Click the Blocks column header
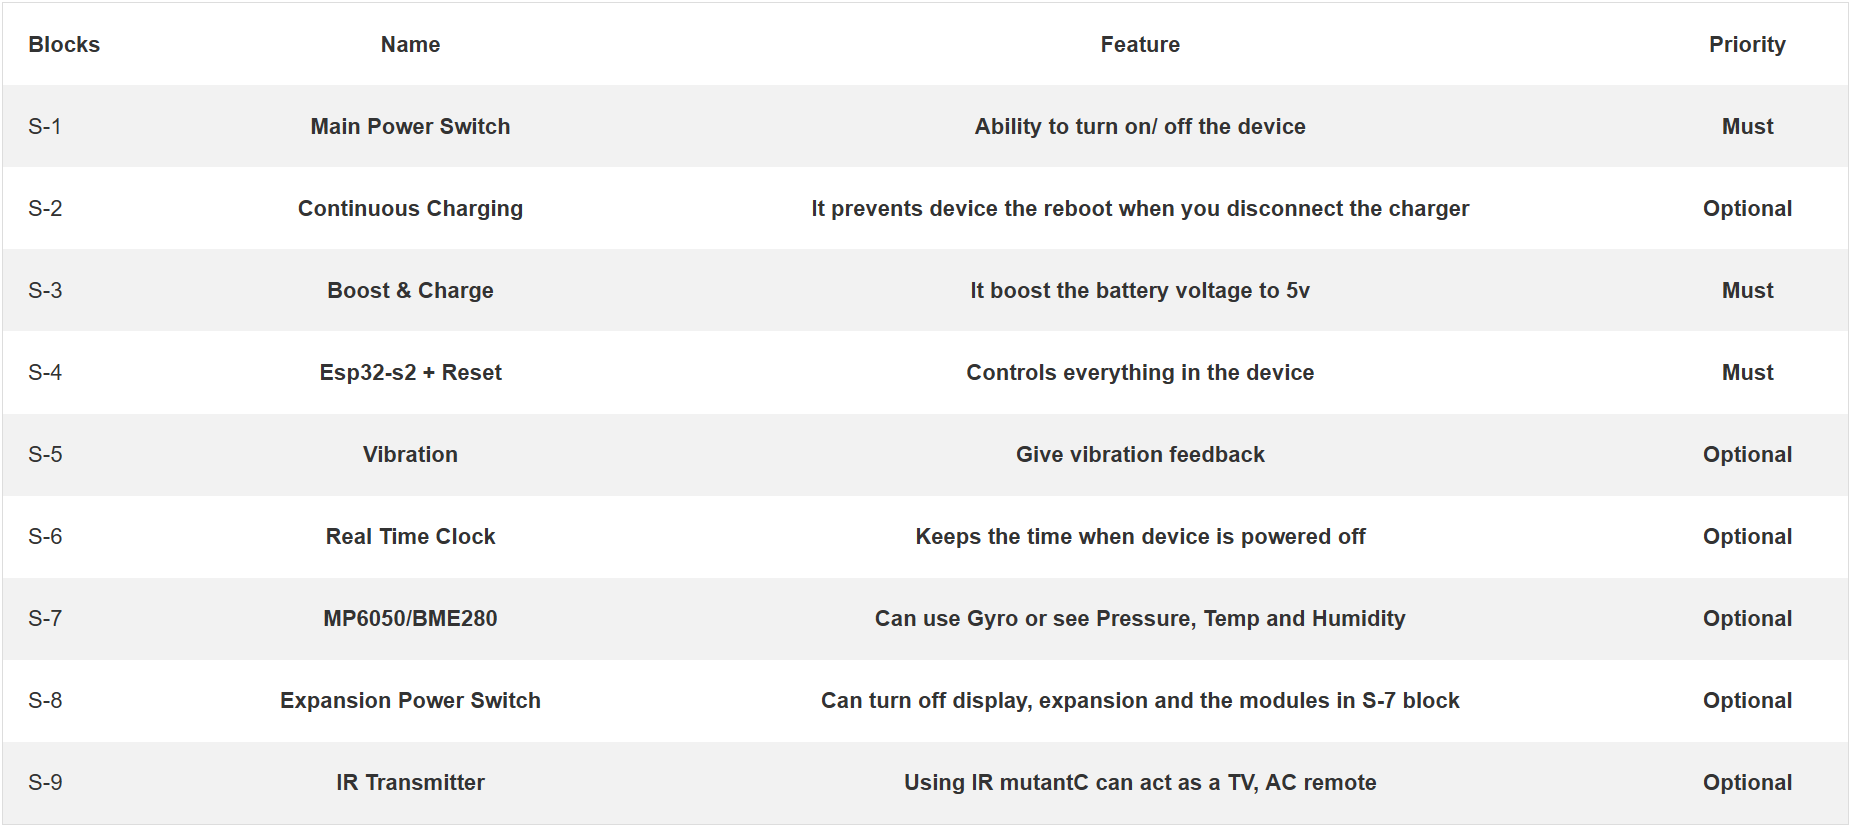 64,45
